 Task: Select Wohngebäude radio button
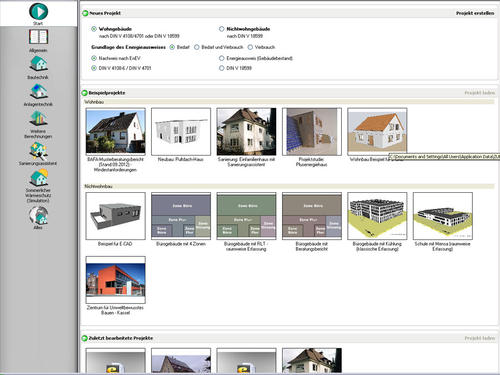(94, 29)
